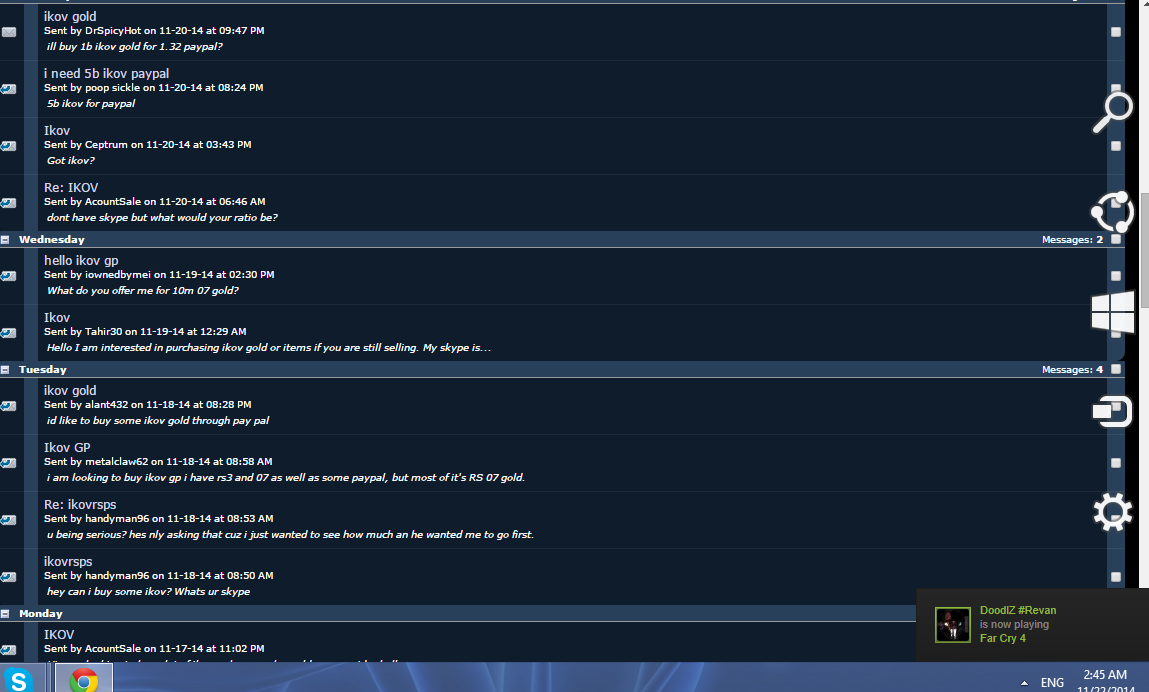The height and width of the screenshot is (692, 1149).
Task: Click unread envelope icon beside DrSpicyHot message
Action: tap(9, 32)
